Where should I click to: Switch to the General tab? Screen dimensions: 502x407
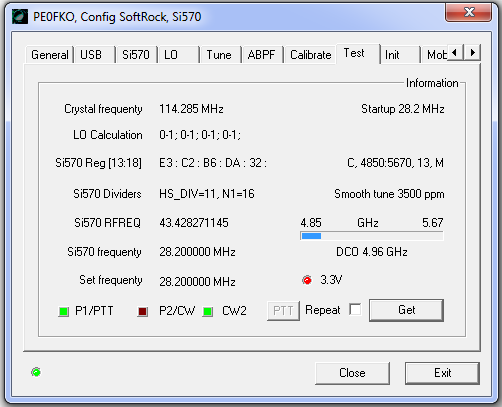tap(50, 55)
